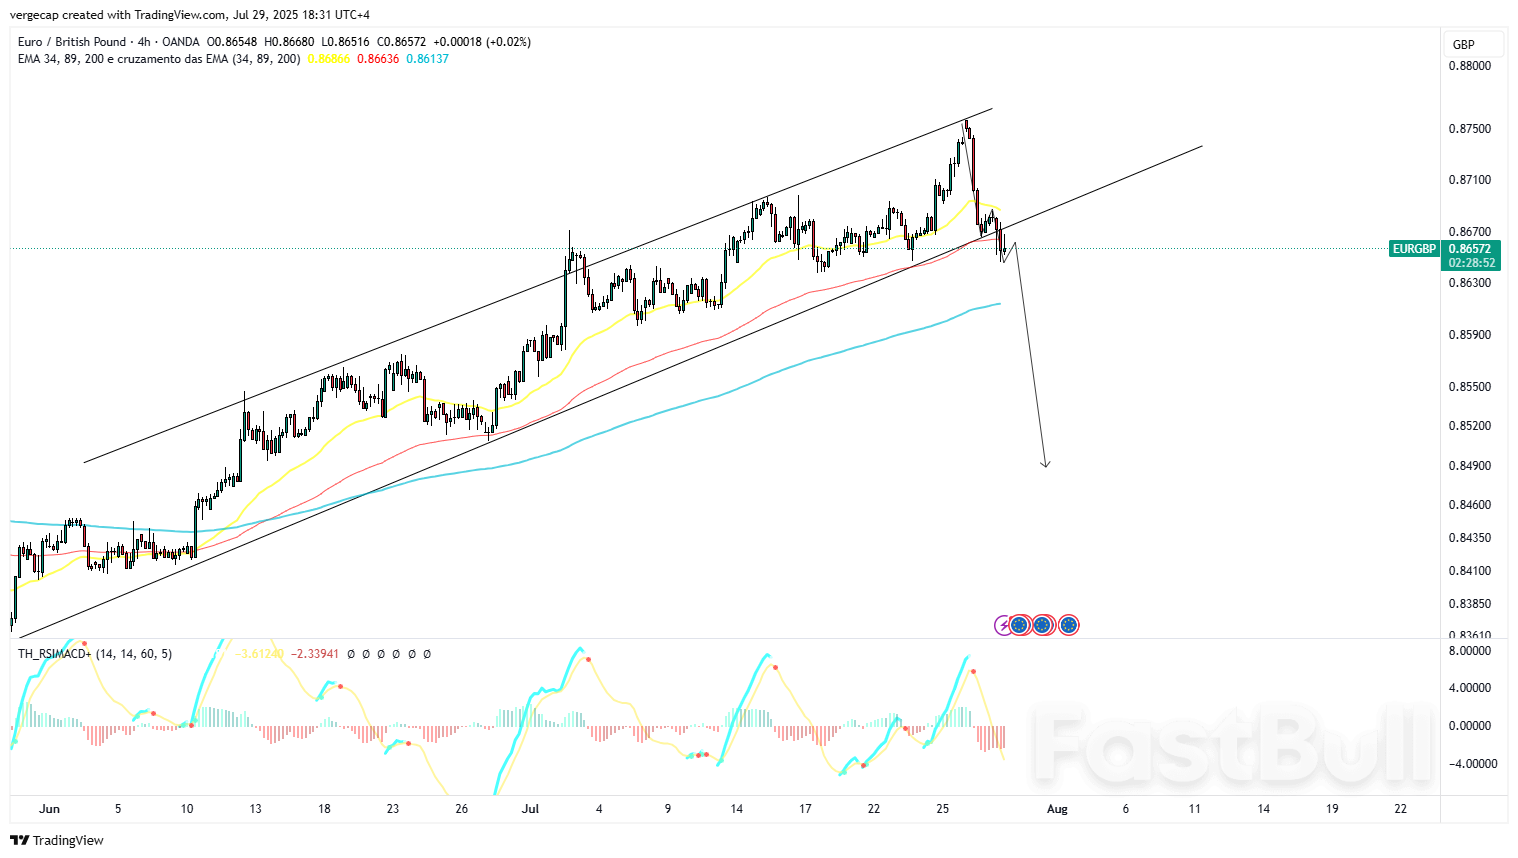The width and height of the screenshot is (1518, 858).
Task: Click the red EMA value 0.86636
Action: pos(378,59)
